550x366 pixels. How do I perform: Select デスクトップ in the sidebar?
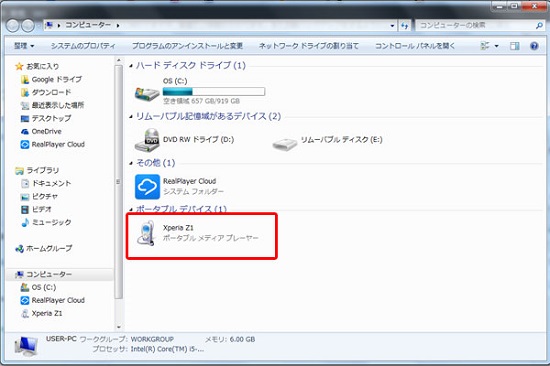[46, 118]
